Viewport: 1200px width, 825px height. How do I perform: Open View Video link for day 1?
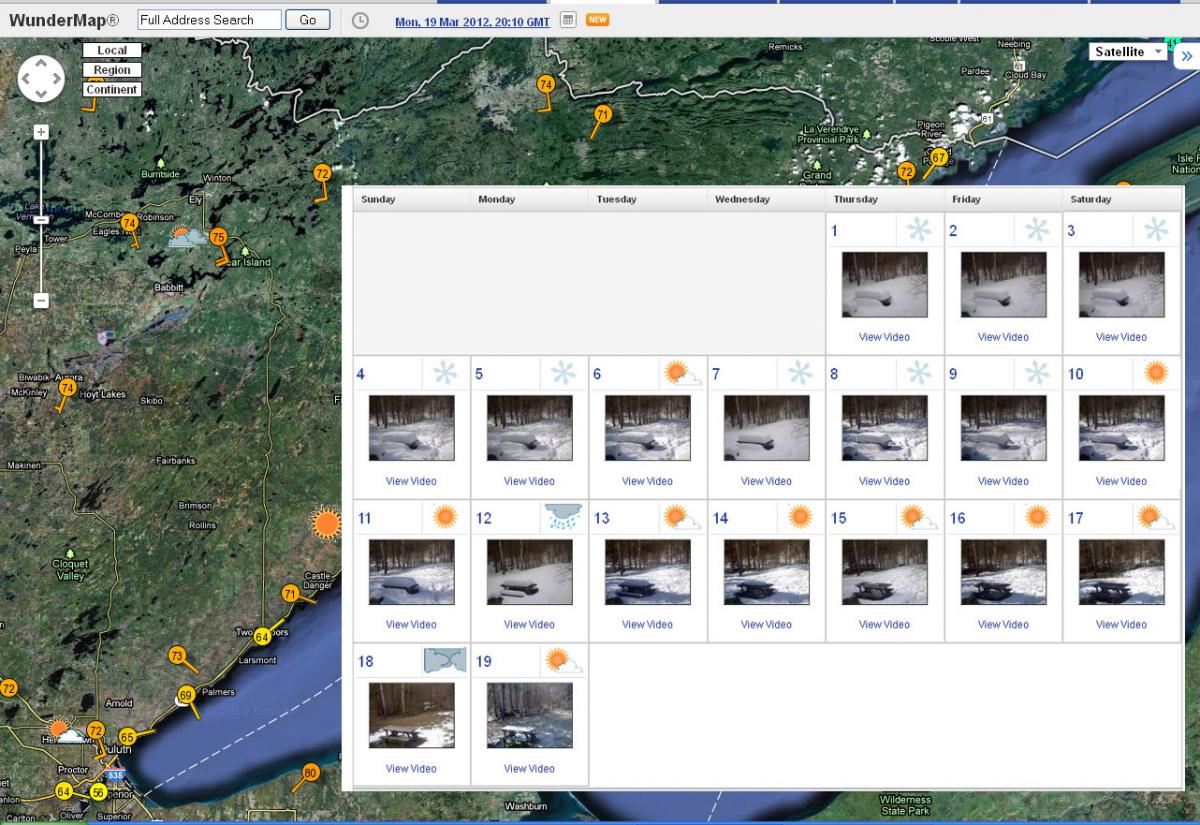point(885,337)
